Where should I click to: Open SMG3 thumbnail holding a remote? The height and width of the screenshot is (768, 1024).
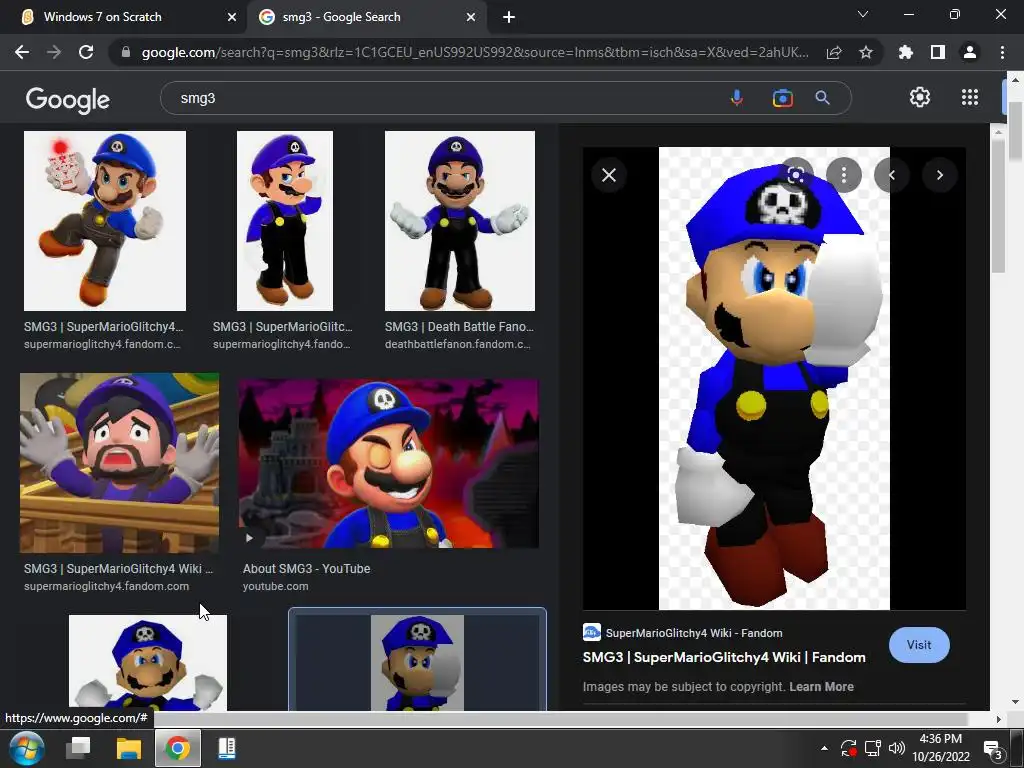tap(104, 221)
